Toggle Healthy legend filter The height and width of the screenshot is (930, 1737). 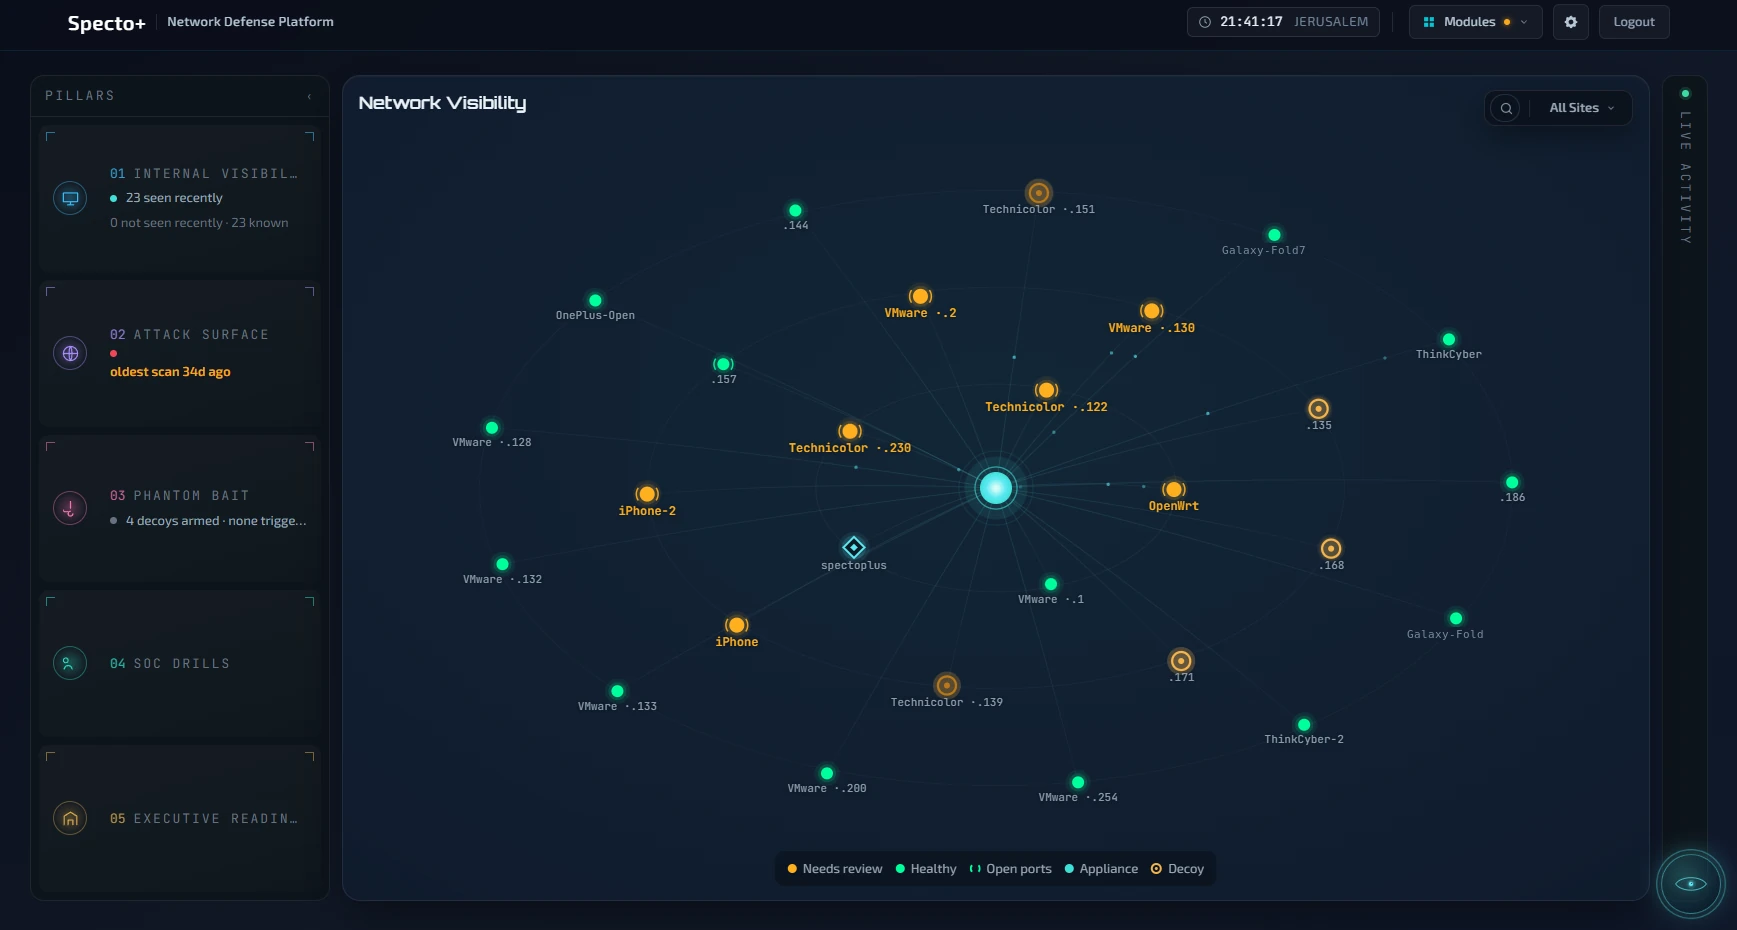(926, 869)
